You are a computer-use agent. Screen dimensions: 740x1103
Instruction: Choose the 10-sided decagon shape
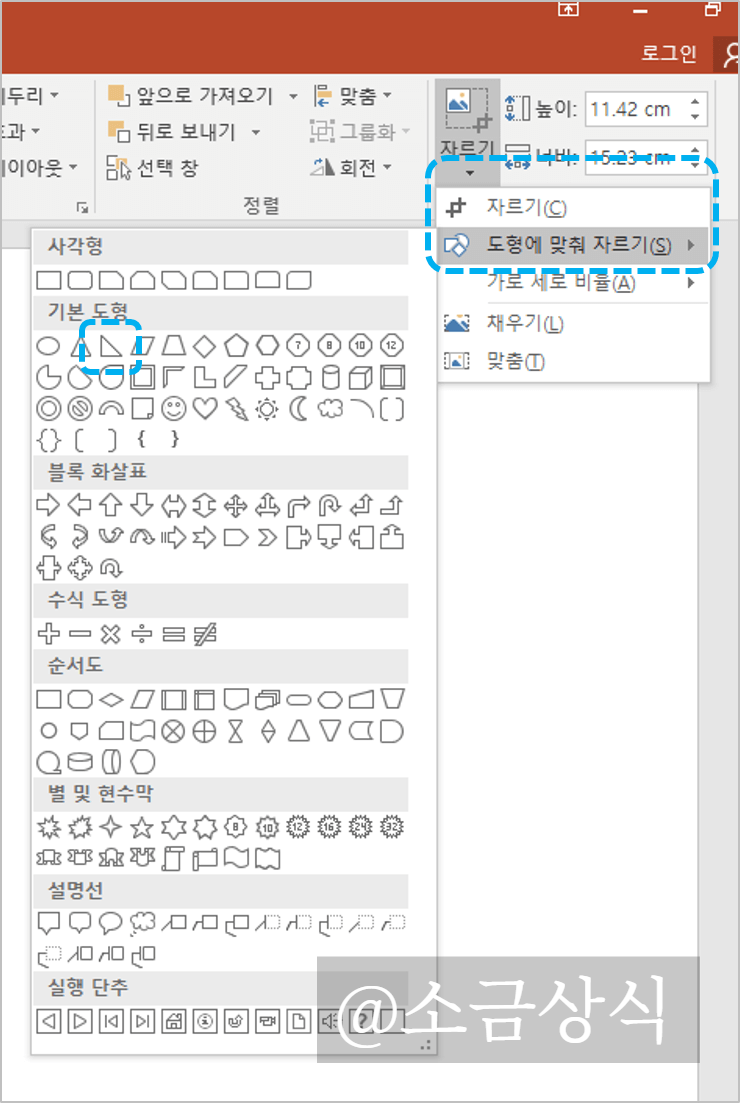coord(361,345)
